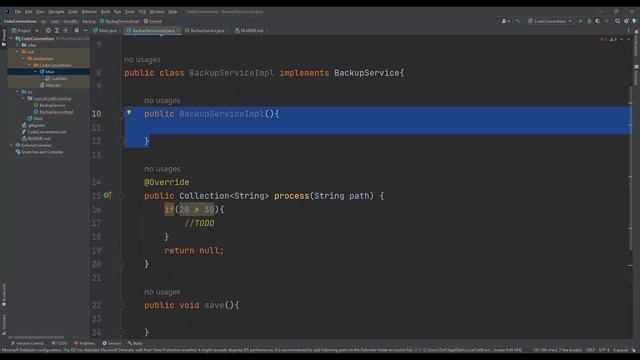Image resolution: width=640 pixels, height=360 pixels.
Task: Click the errors and warnings inspection indicator
Action: point(608,40)
